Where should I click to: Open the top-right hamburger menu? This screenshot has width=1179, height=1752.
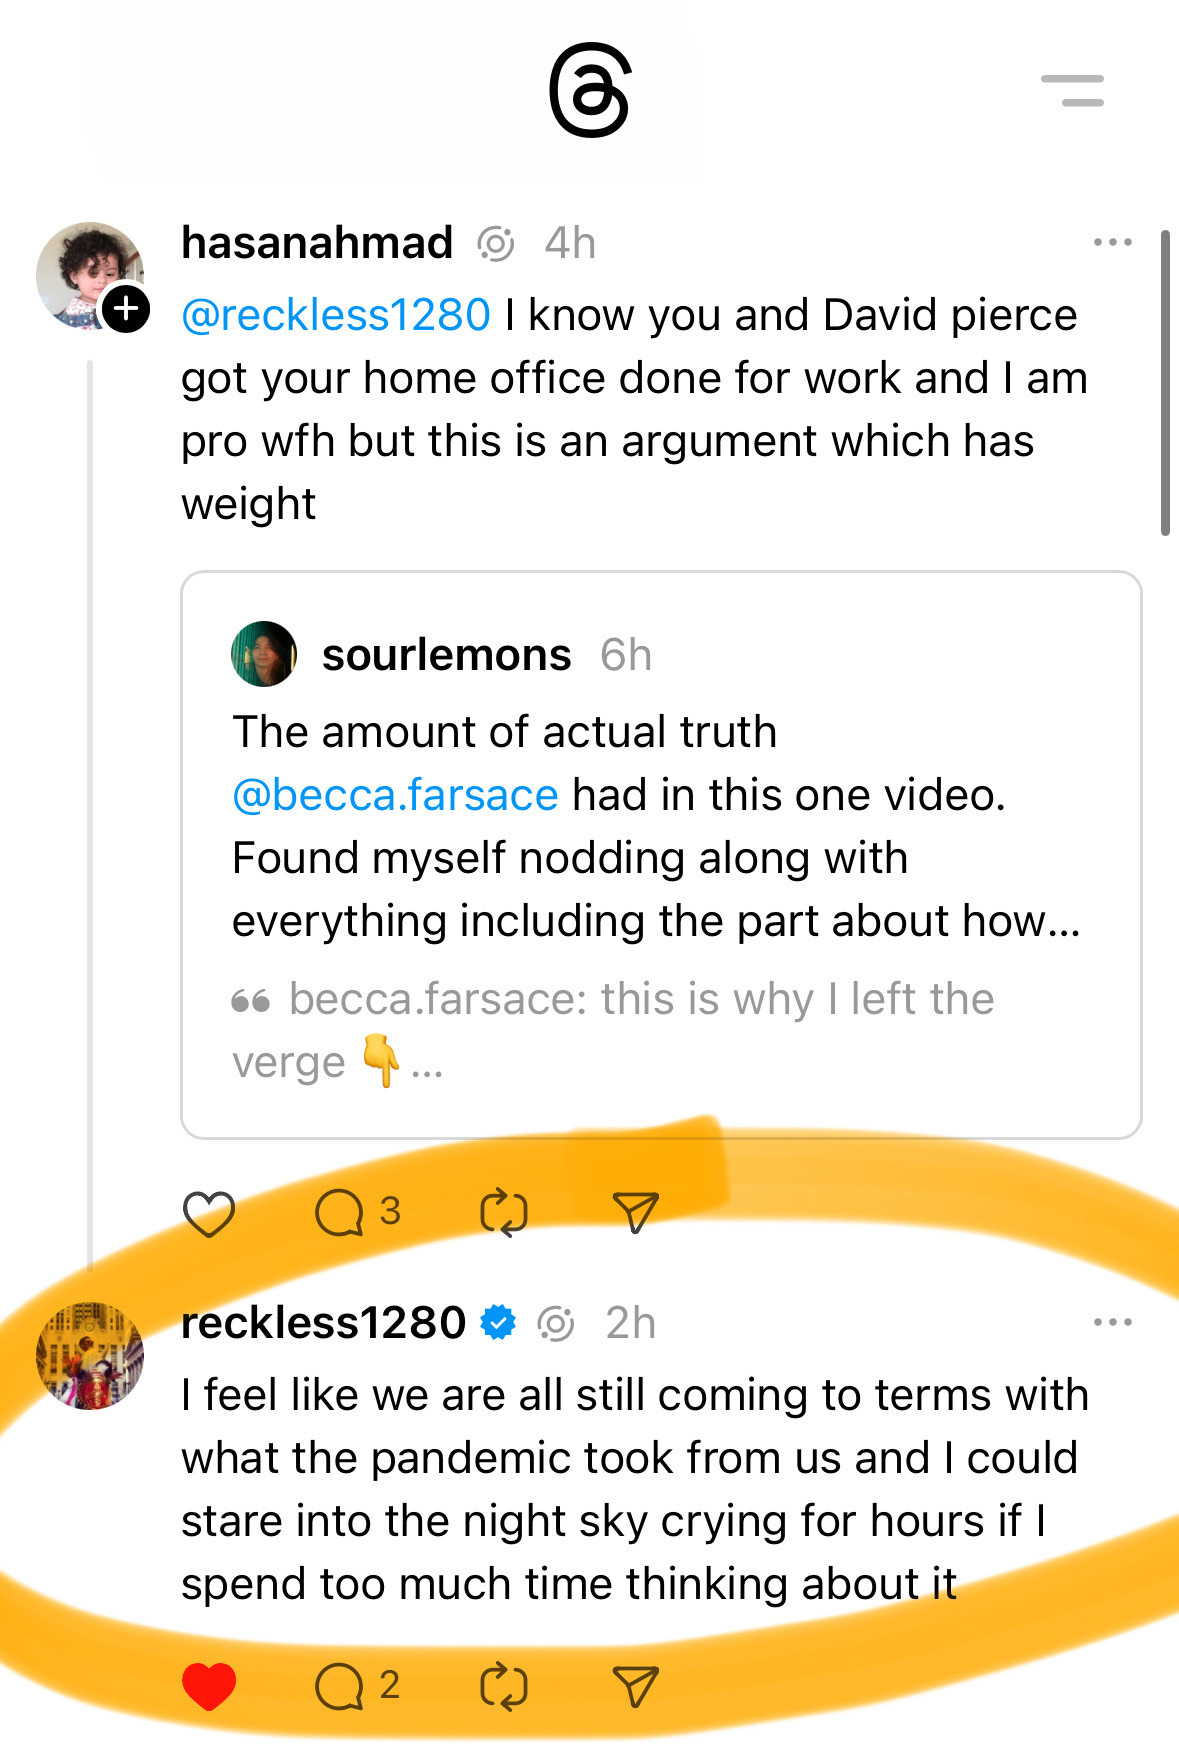coord(1073,90)
